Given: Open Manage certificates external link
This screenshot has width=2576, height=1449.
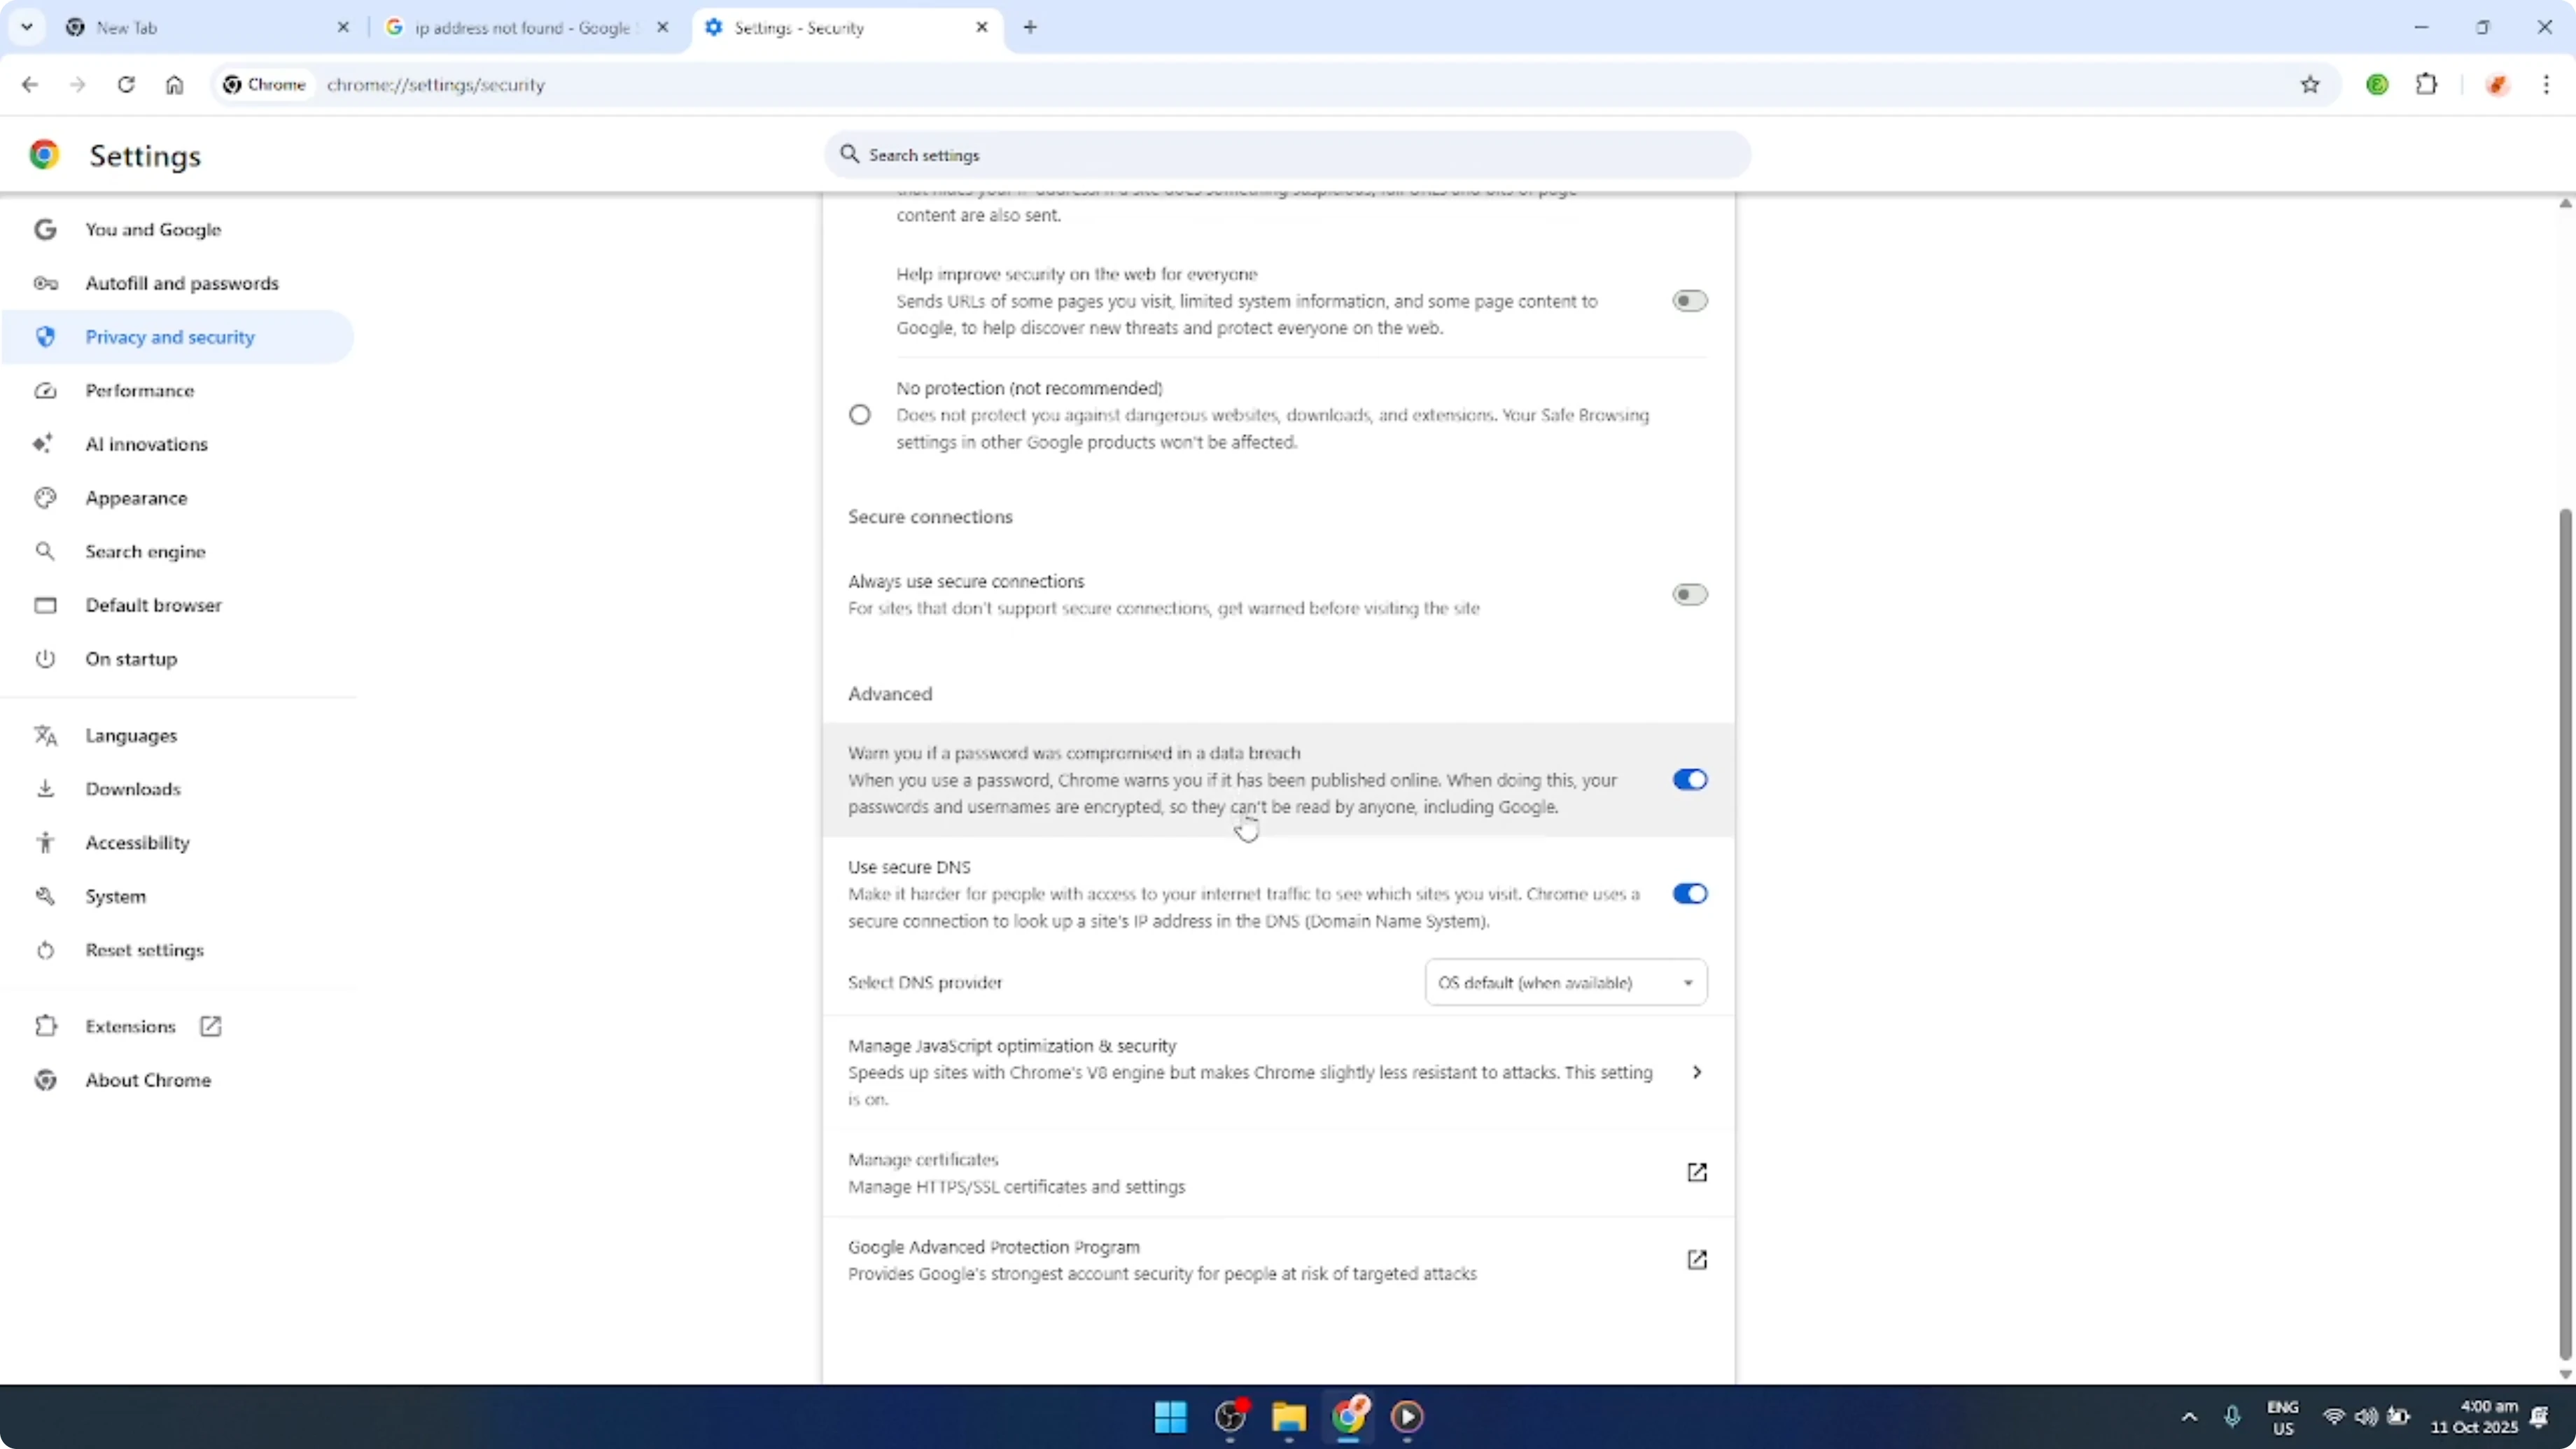Looking at the screenshot, I should pyautogui.click(x=1697, y=1172).
